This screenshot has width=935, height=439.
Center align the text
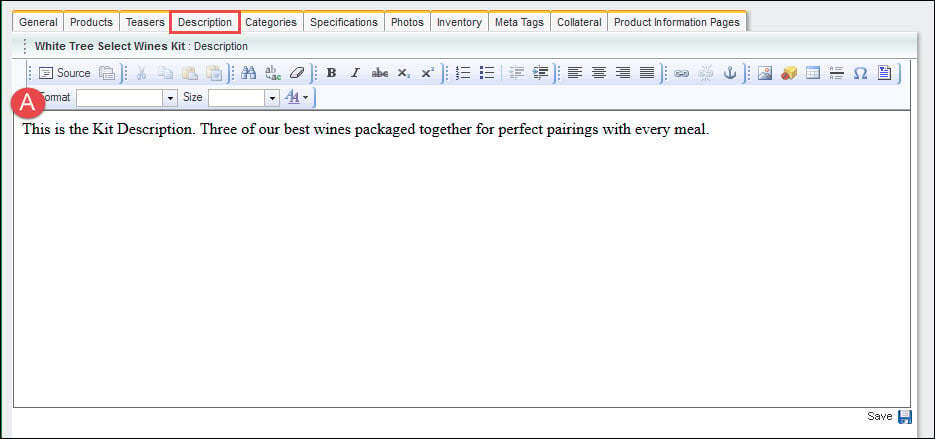point(599,73)
